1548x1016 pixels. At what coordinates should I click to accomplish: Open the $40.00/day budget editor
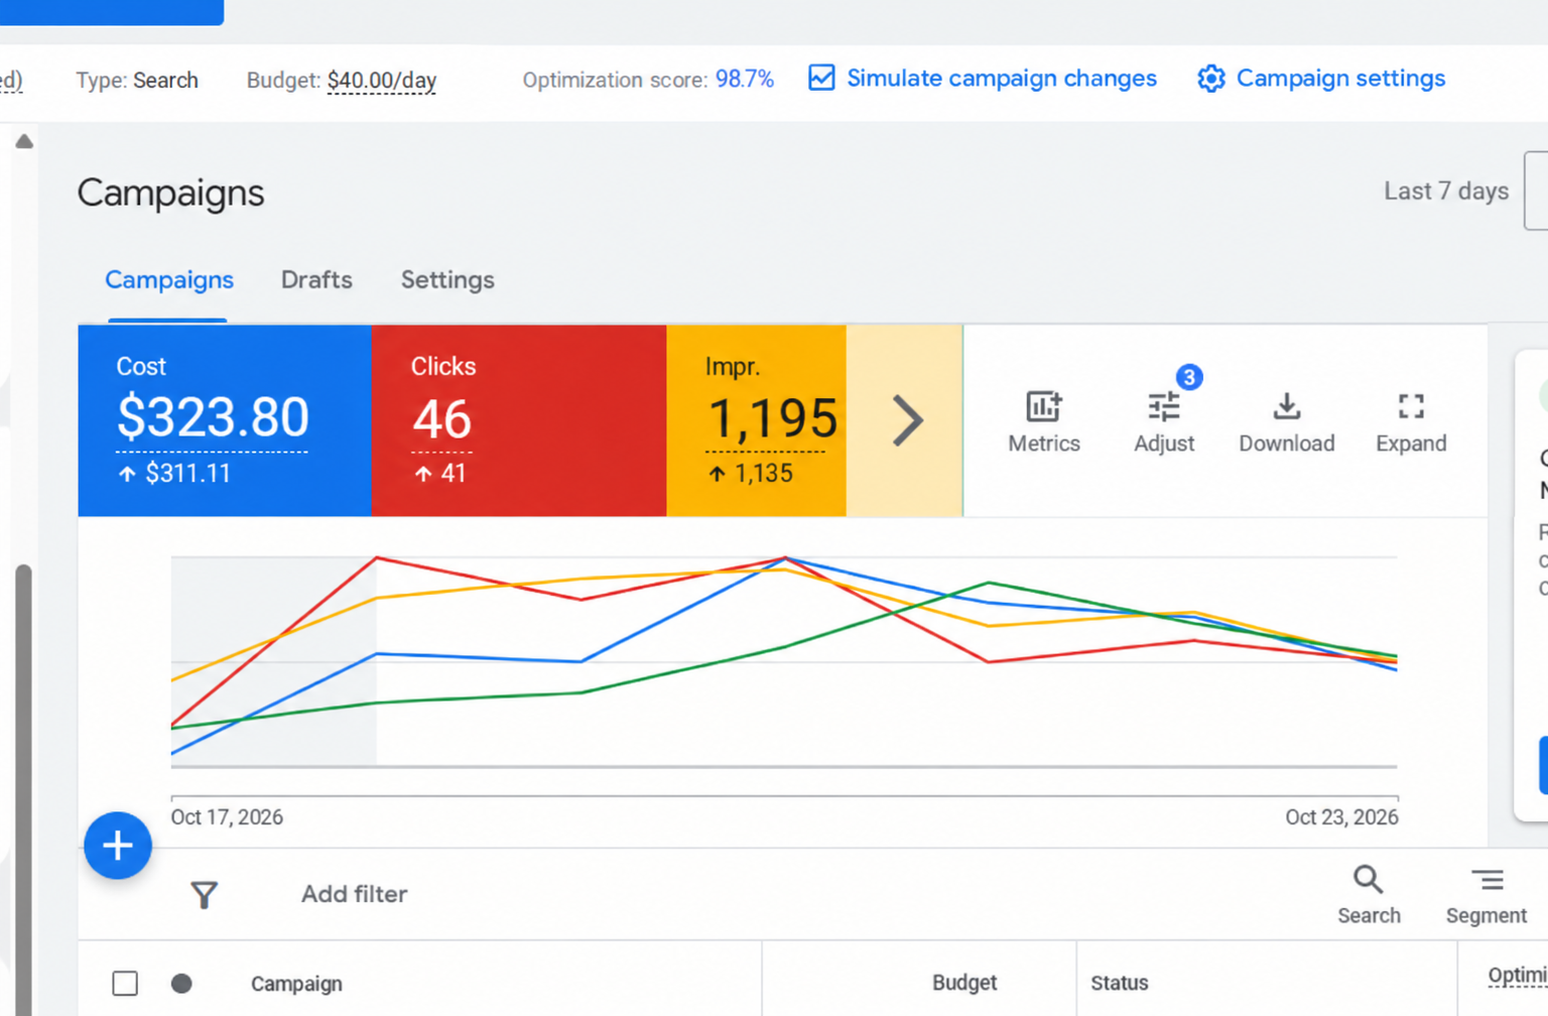[x=382, y=80]
